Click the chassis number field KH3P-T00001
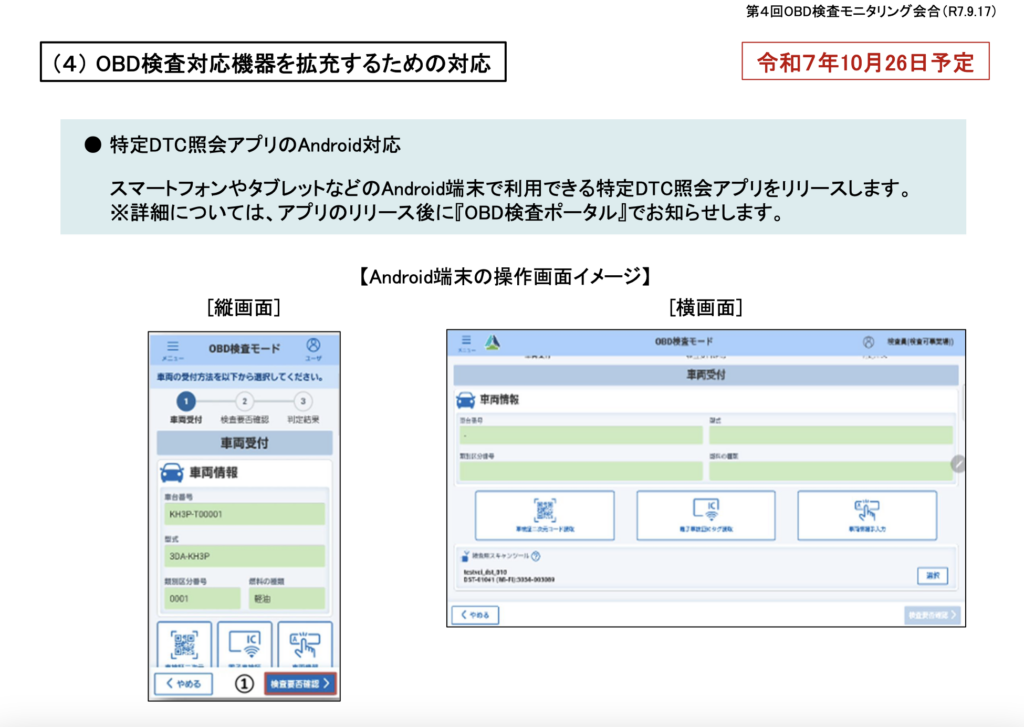The image size is (1024, 727). (x=243, y=514)
